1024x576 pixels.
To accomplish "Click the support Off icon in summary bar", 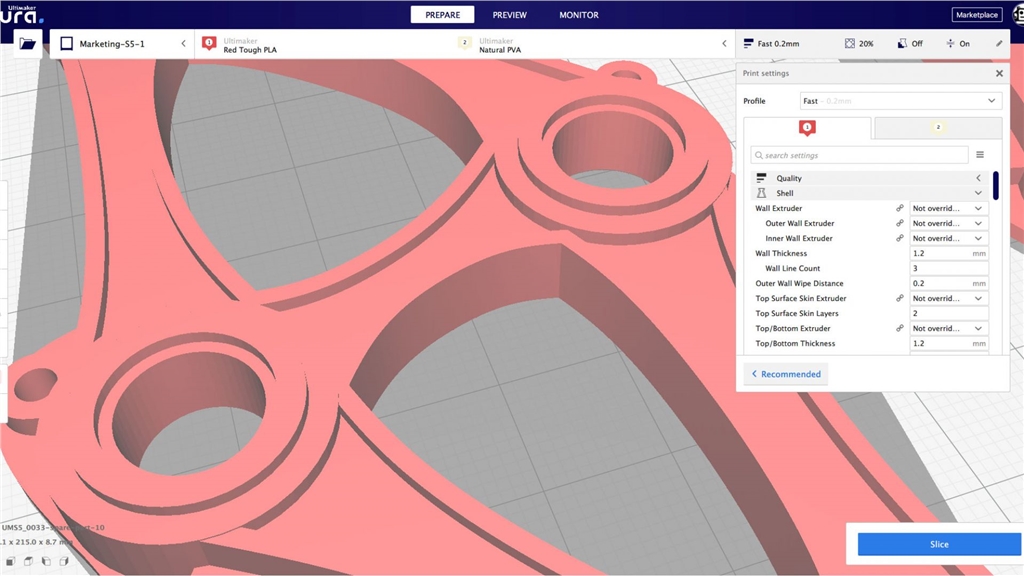I will [x=902, y=44].
